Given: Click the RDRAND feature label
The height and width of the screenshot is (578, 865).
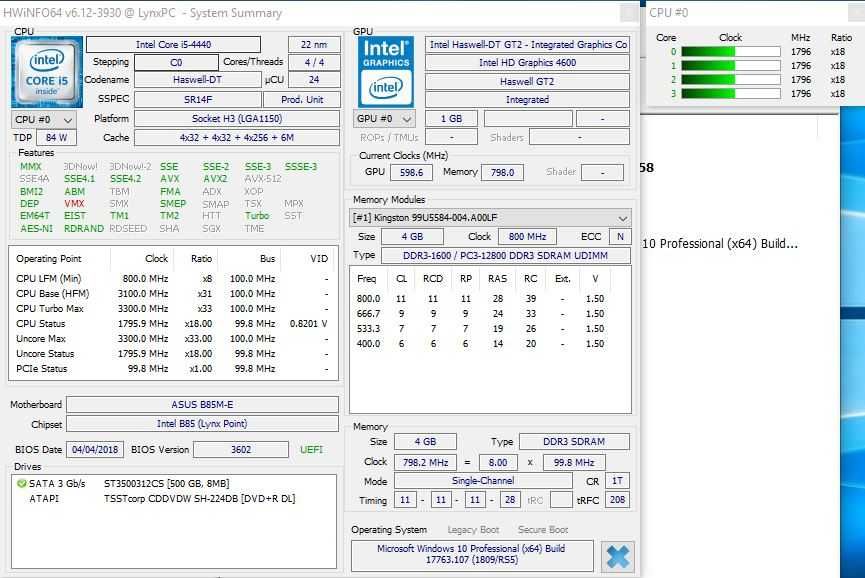Looking at the screenshot, I should 84,228.
